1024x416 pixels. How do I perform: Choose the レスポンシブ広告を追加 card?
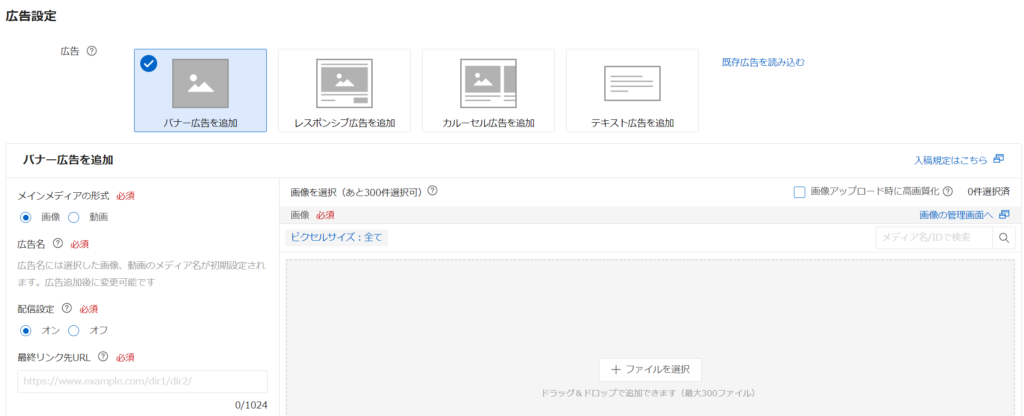click(x=344, y=90)
